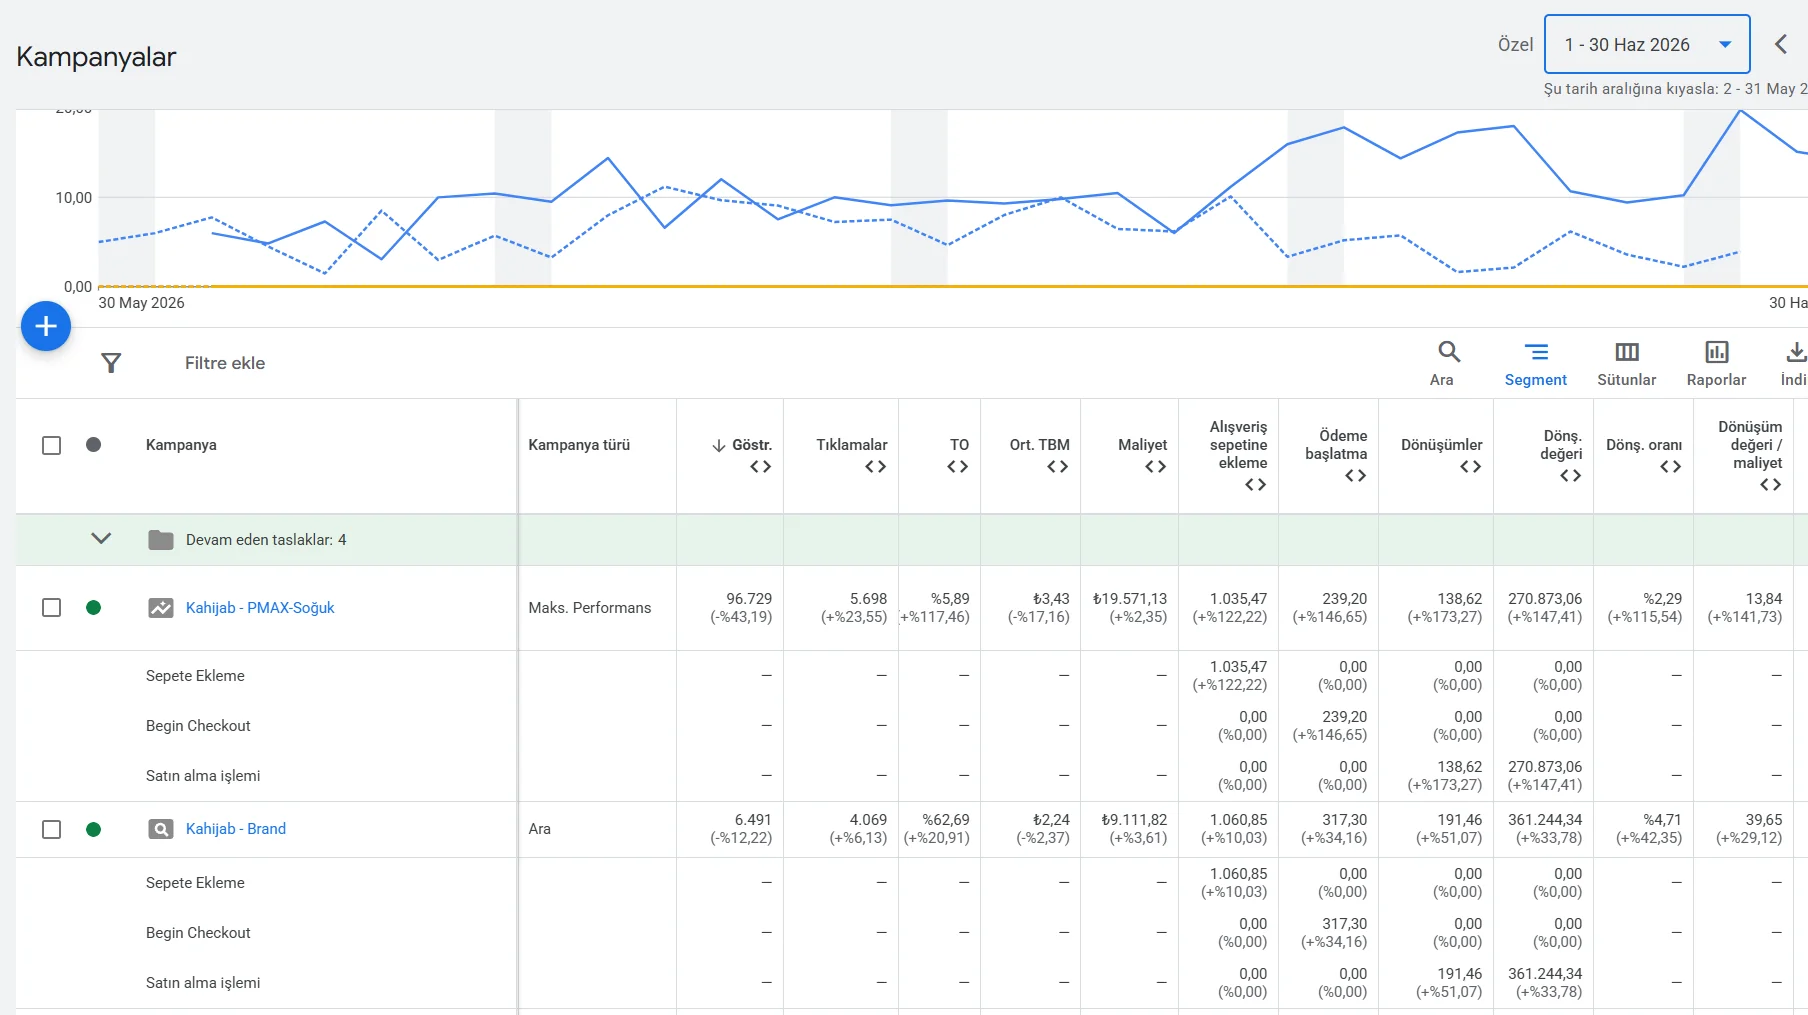Click the Devam eden taslaklar: 4 label
Screen dimensions: 1808x1015
(x=266, y=540)
